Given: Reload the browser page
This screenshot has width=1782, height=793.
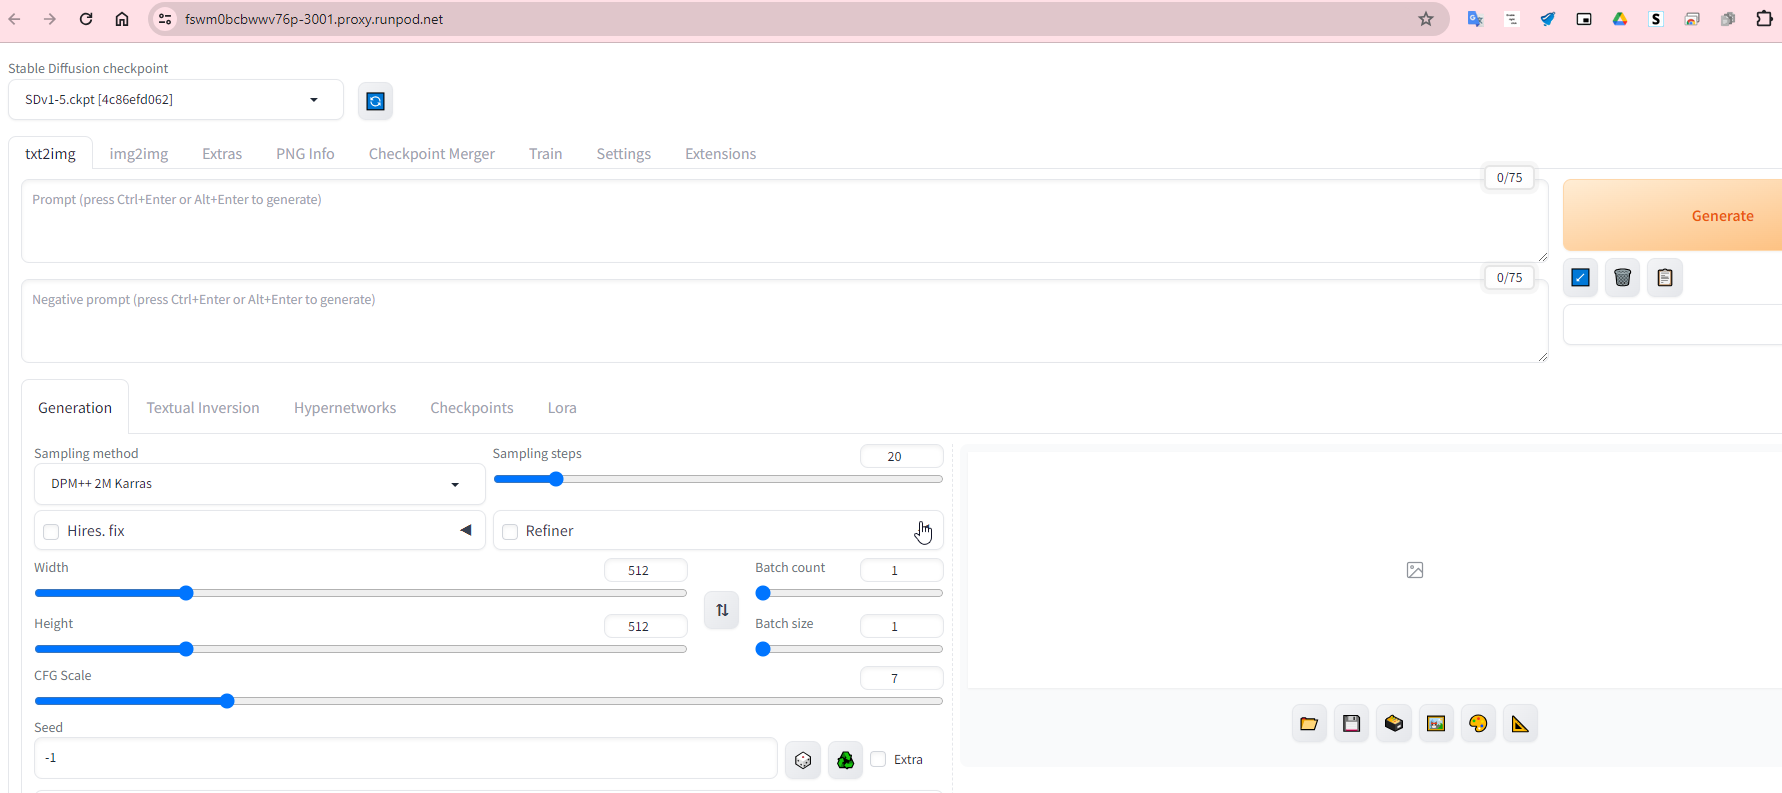Looking at the screenshot, I should click(x=86, y=19).
